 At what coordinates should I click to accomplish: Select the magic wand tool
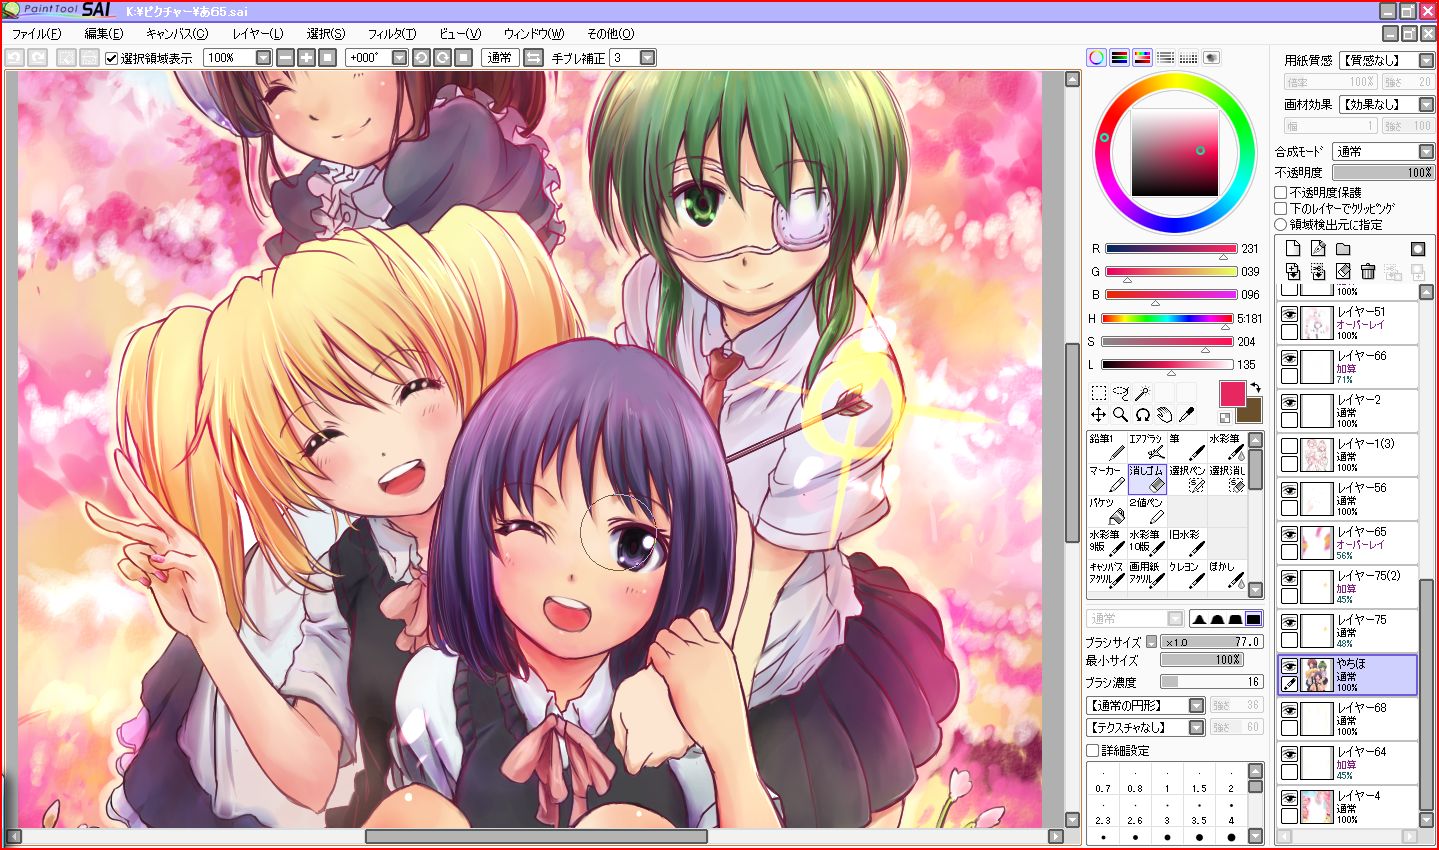point(1142,393)
